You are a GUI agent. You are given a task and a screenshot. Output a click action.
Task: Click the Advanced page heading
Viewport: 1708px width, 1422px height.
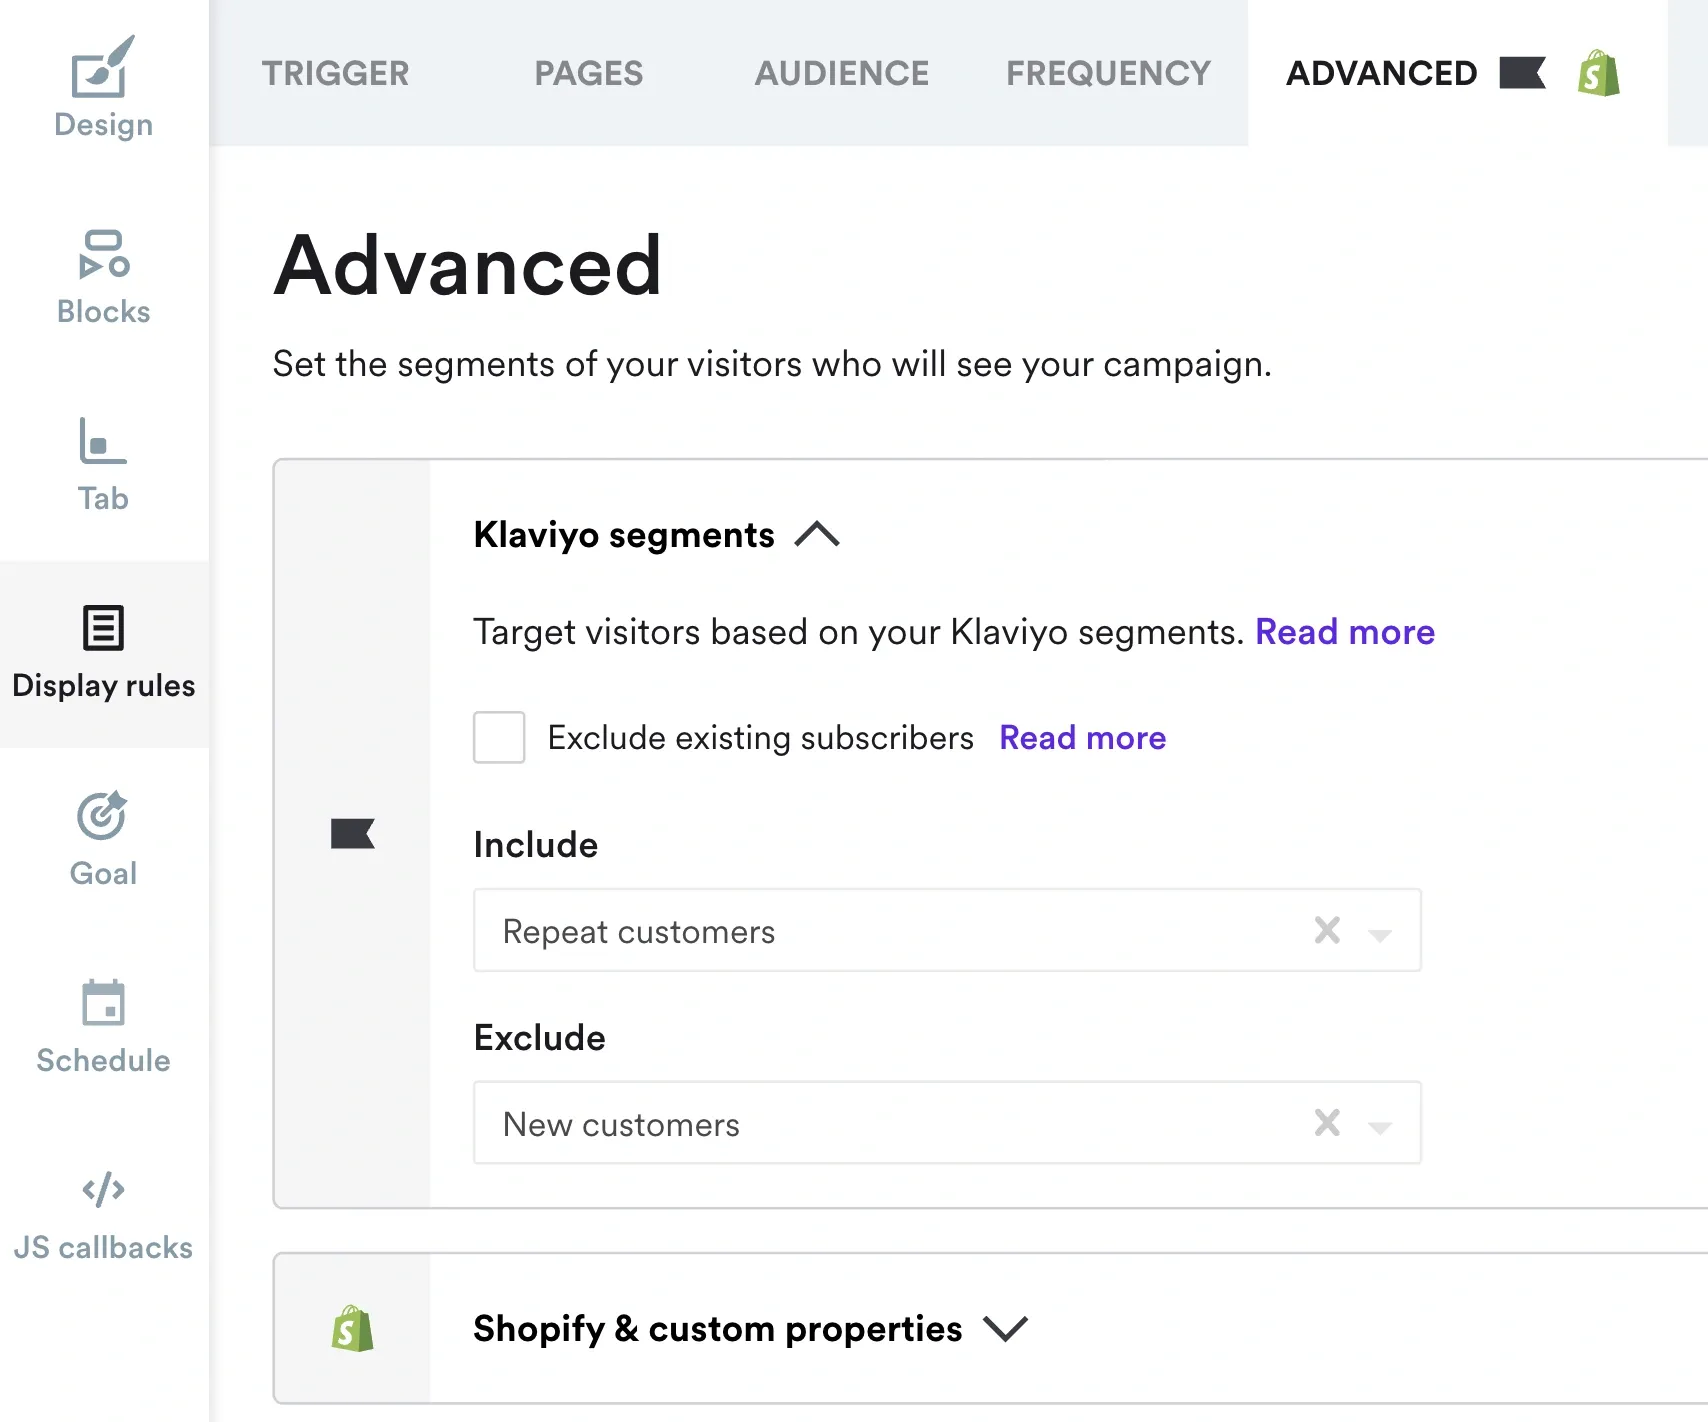point(468,265)
